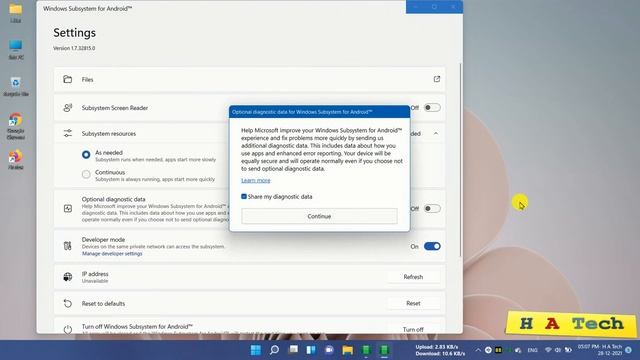Open the yellow folder on the desktop

click(x=16, y=12)
